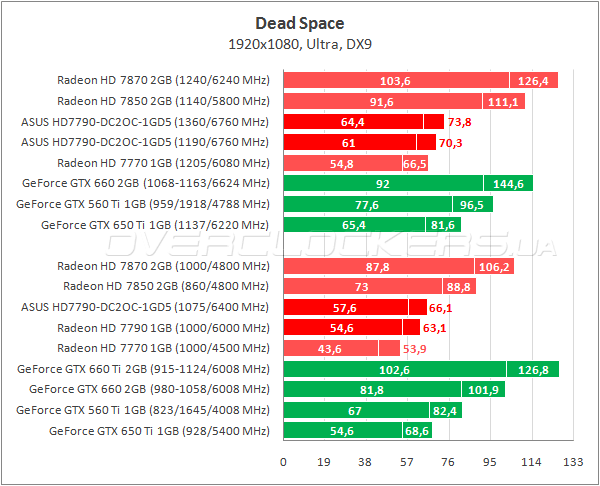The image size is (600, 486).
Task: Click the bar value 103,6
Action: (395, 81)
